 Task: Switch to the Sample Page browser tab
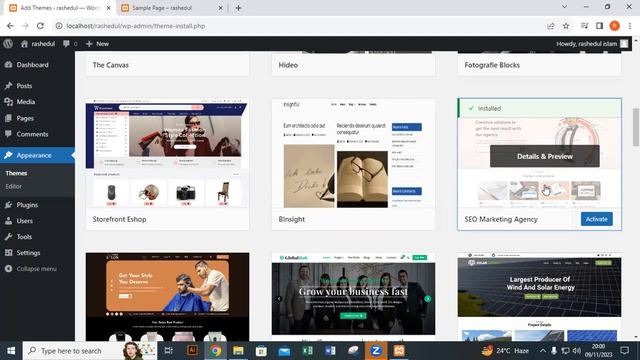(x=171, y=8)
